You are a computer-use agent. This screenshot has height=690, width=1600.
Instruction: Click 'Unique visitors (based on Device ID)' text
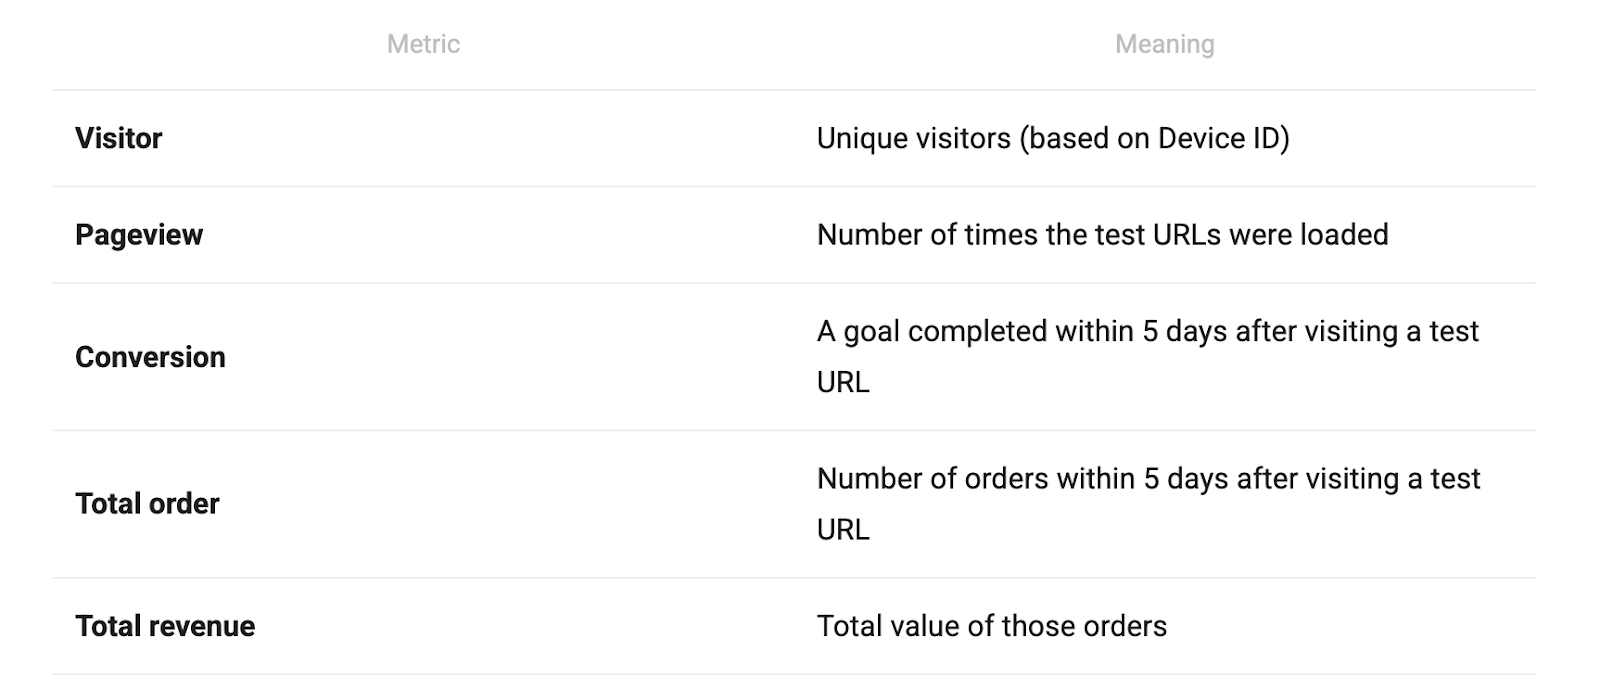click(1053, 138)
